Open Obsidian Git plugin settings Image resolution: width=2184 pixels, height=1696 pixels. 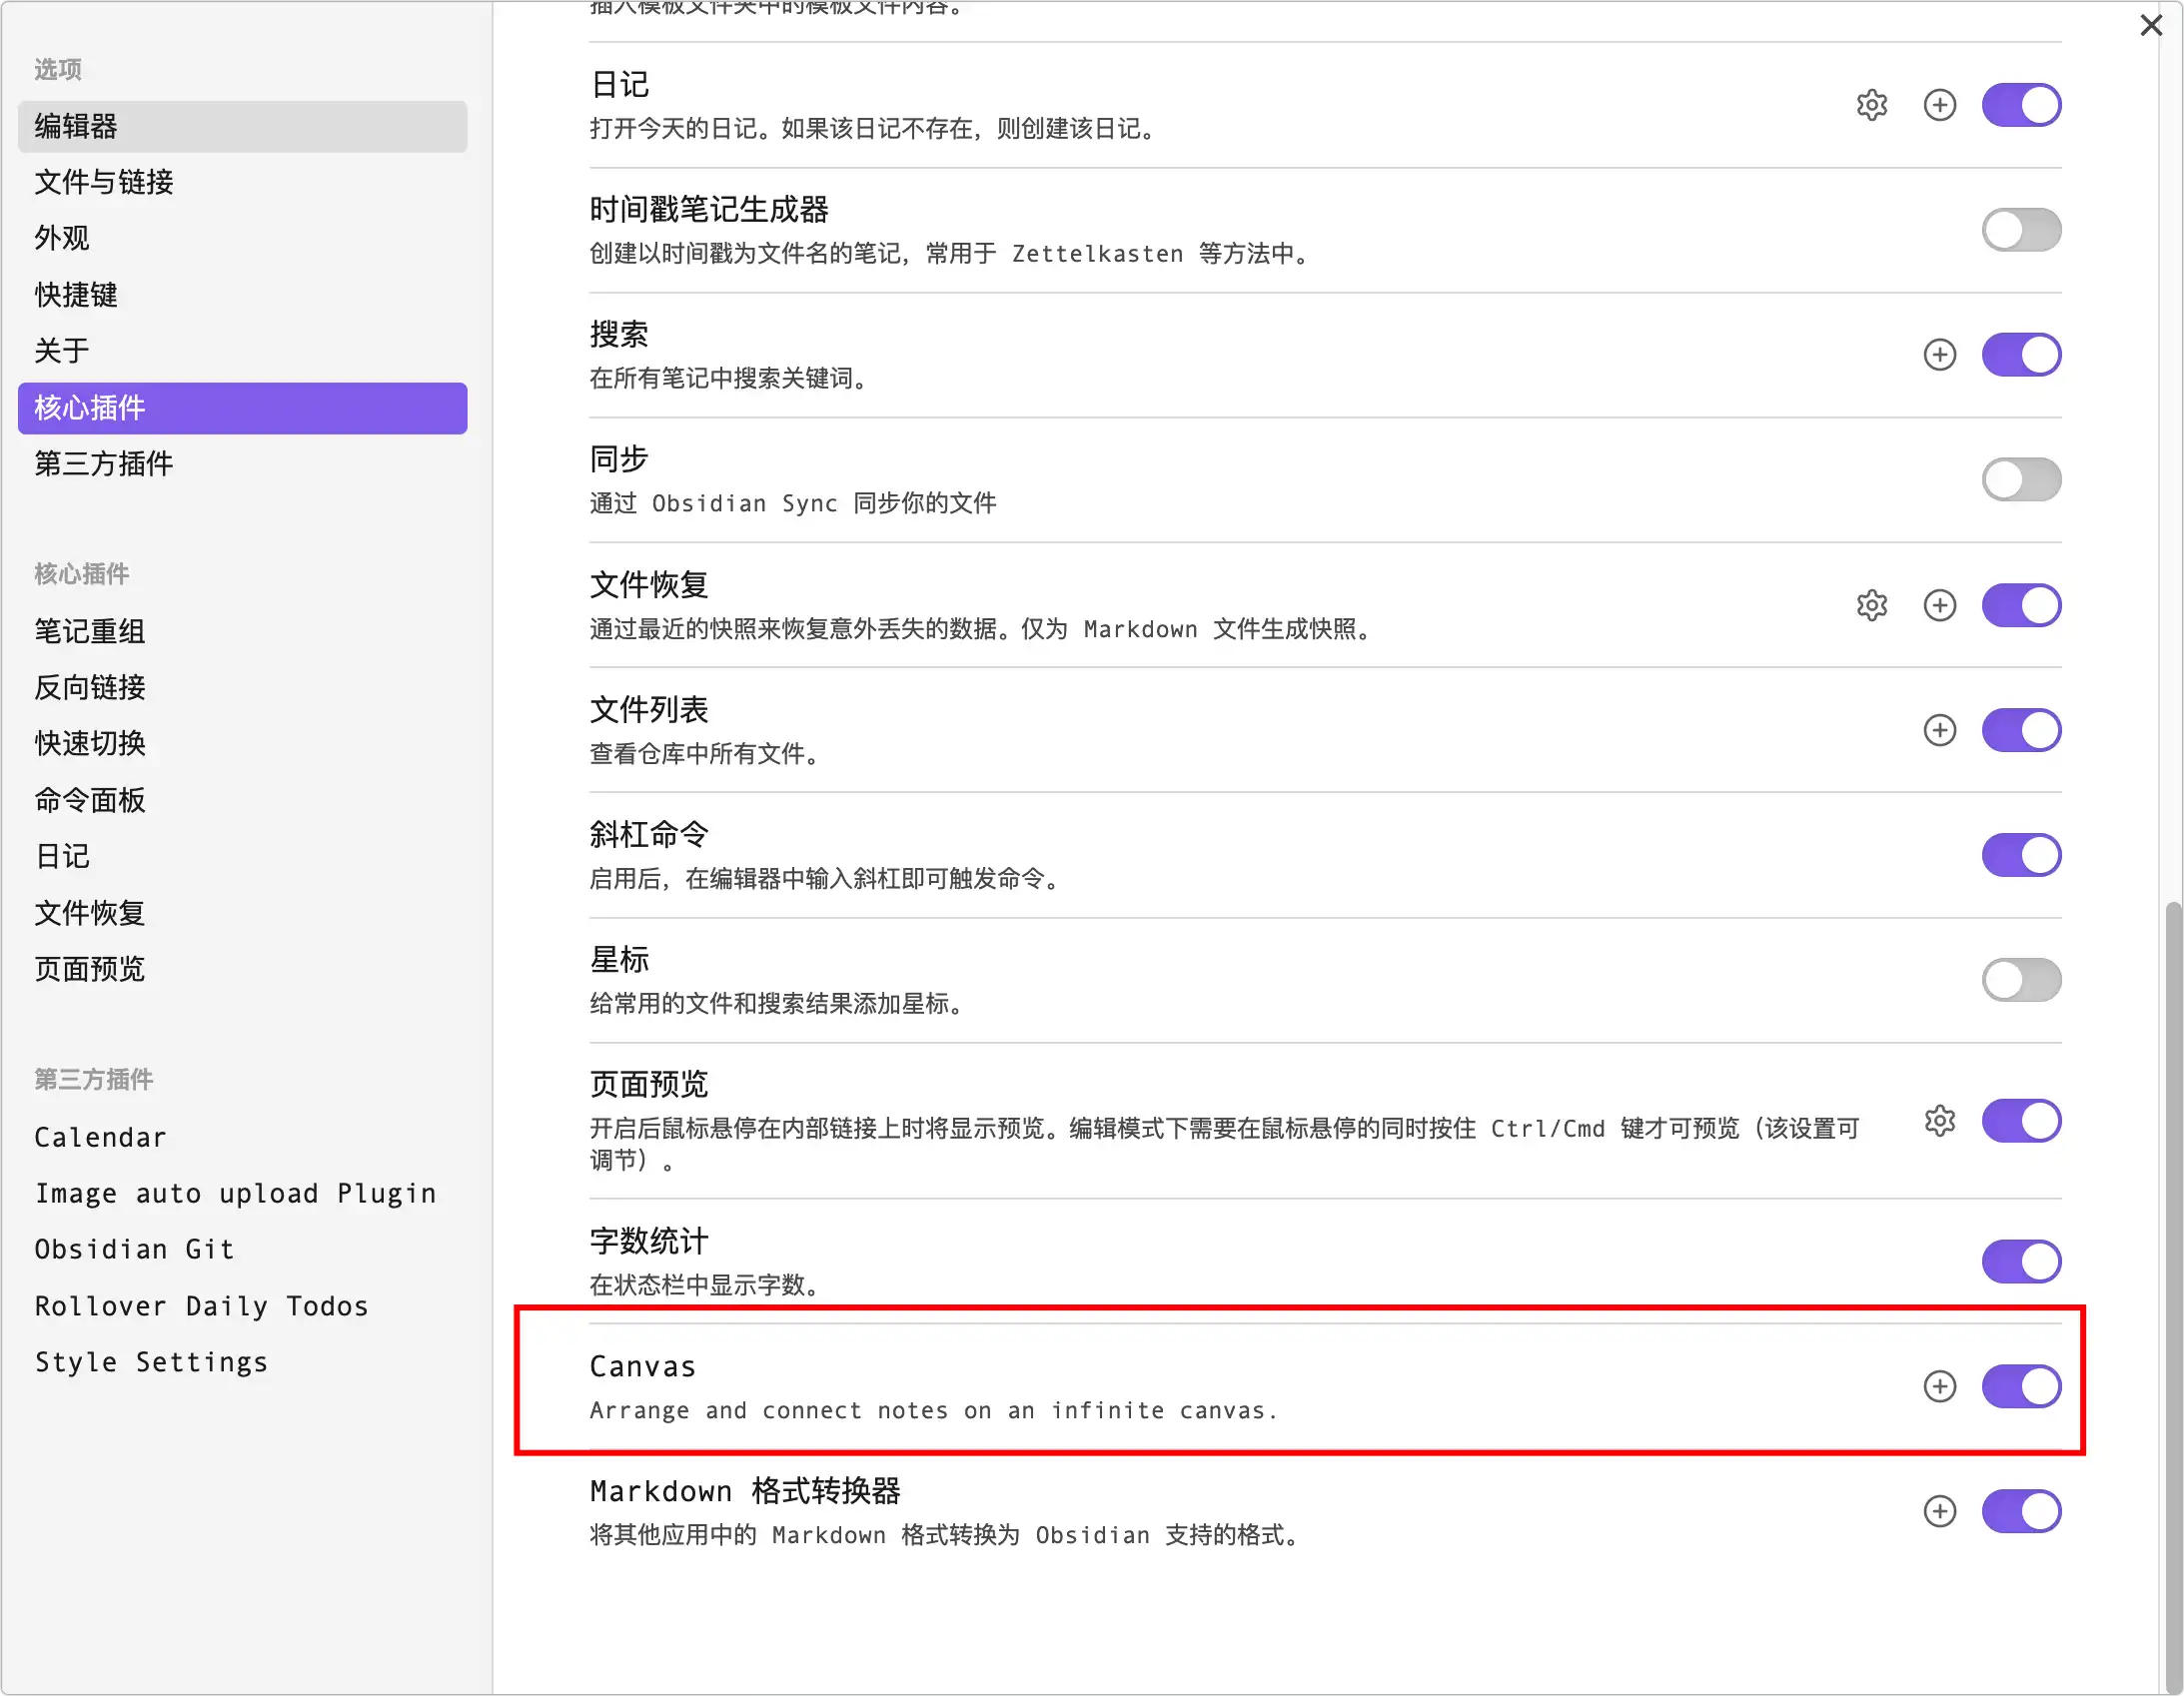(134, 1250)
